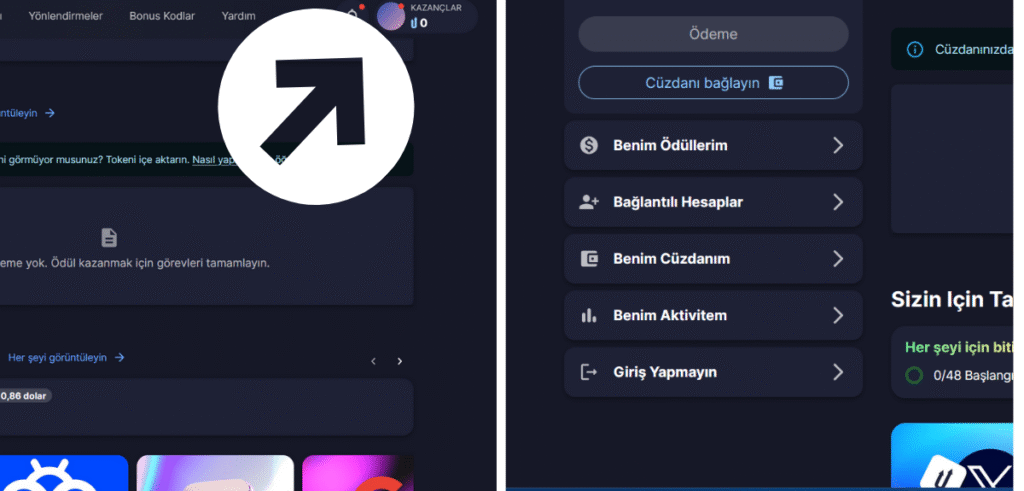The width and height of the screenshot is (1024, 491).
Task: Click the Cüzdanı bağlayın button
Action: 713,83
